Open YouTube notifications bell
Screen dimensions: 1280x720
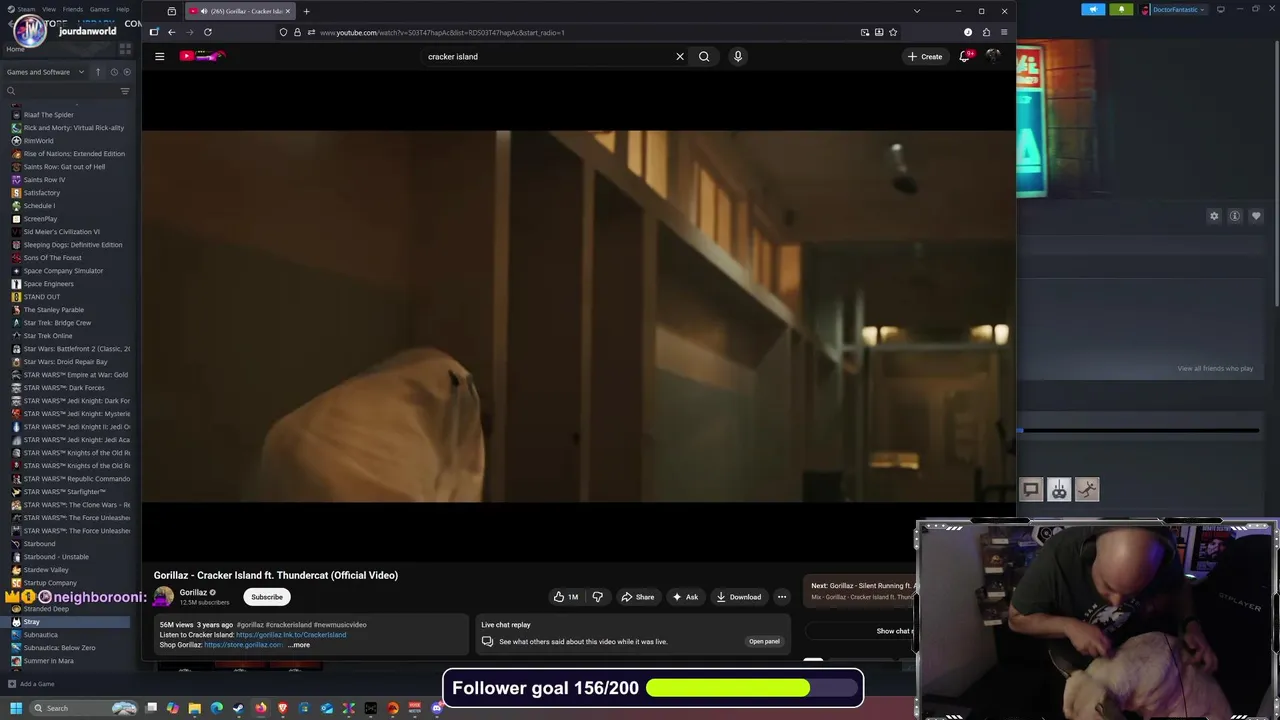pos(965,56)
